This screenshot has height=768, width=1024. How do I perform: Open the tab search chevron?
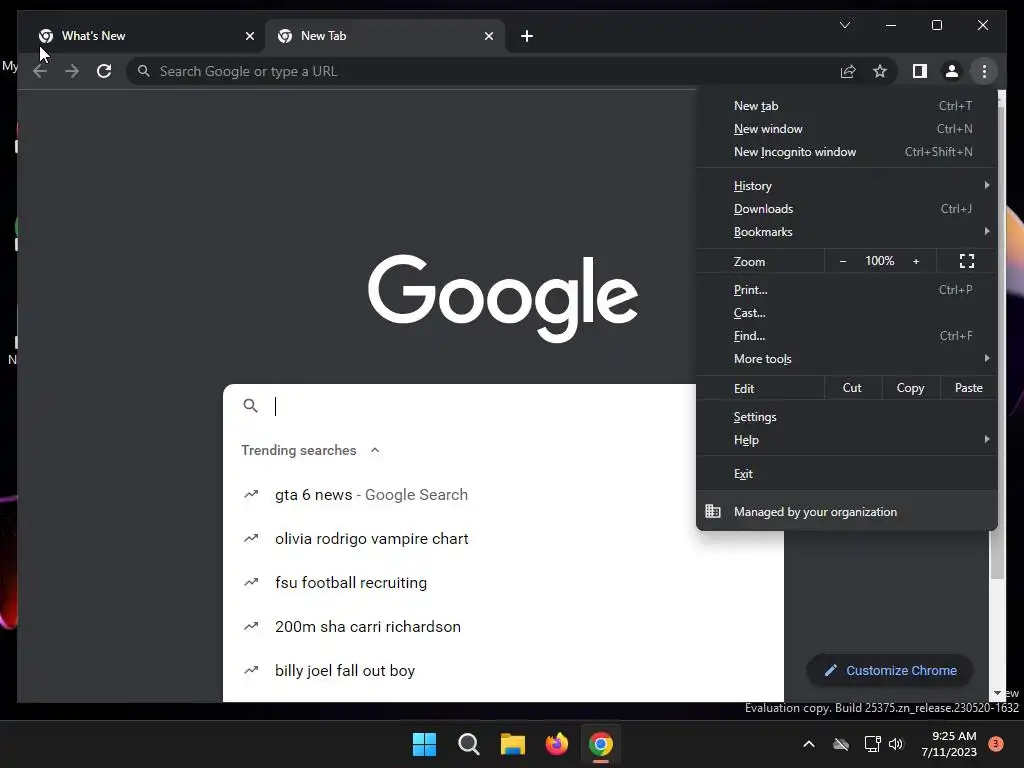coord(844,25)
